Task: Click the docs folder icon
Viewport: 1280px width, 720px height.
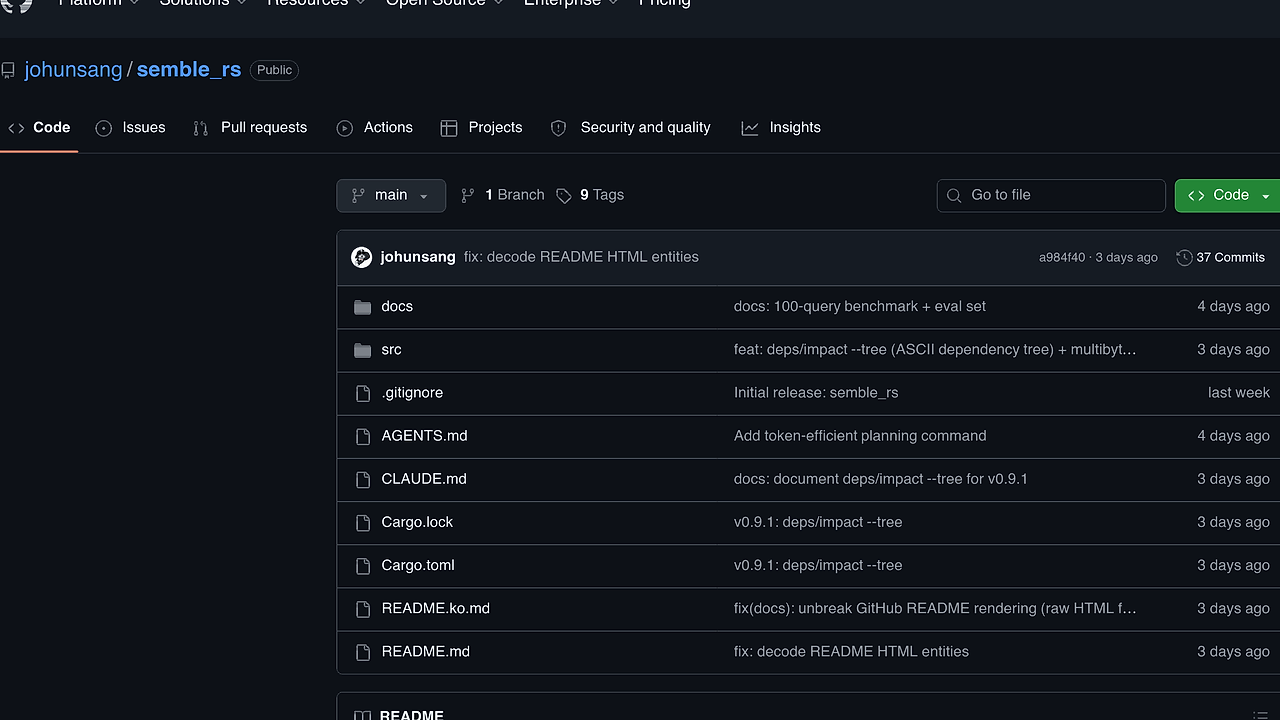Action: point(363,307)
